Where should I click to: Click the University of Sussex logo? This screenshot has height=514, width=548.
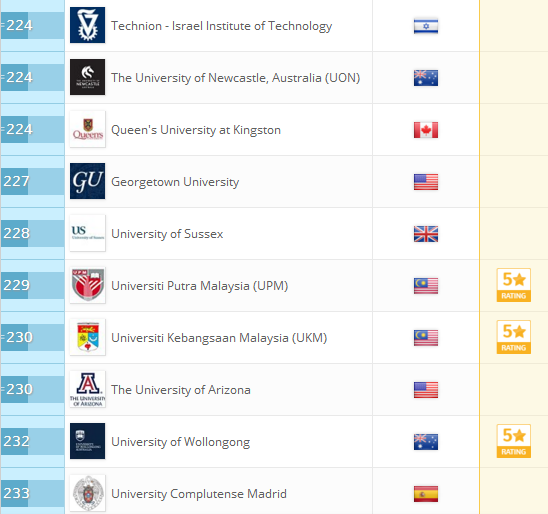click(87, 233)
